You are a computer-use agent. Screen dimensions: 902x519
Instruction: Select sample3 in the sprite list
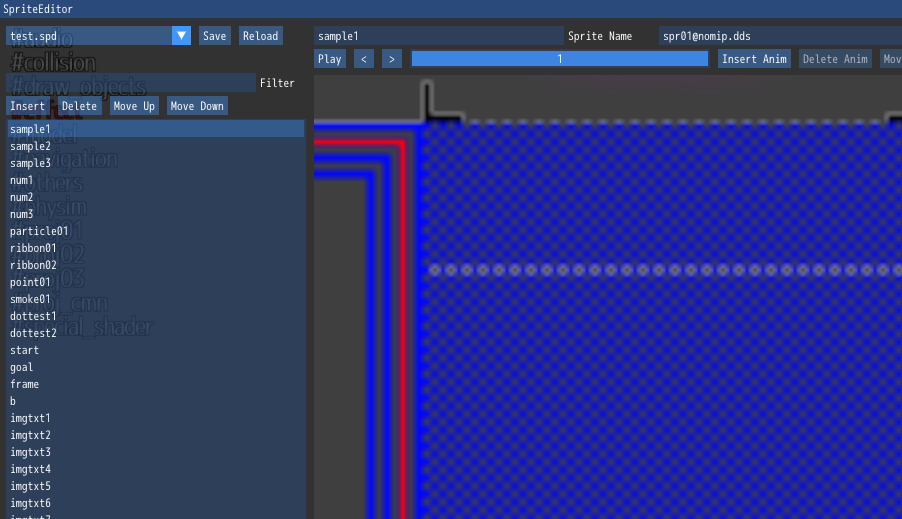click(x=155, y=163)
